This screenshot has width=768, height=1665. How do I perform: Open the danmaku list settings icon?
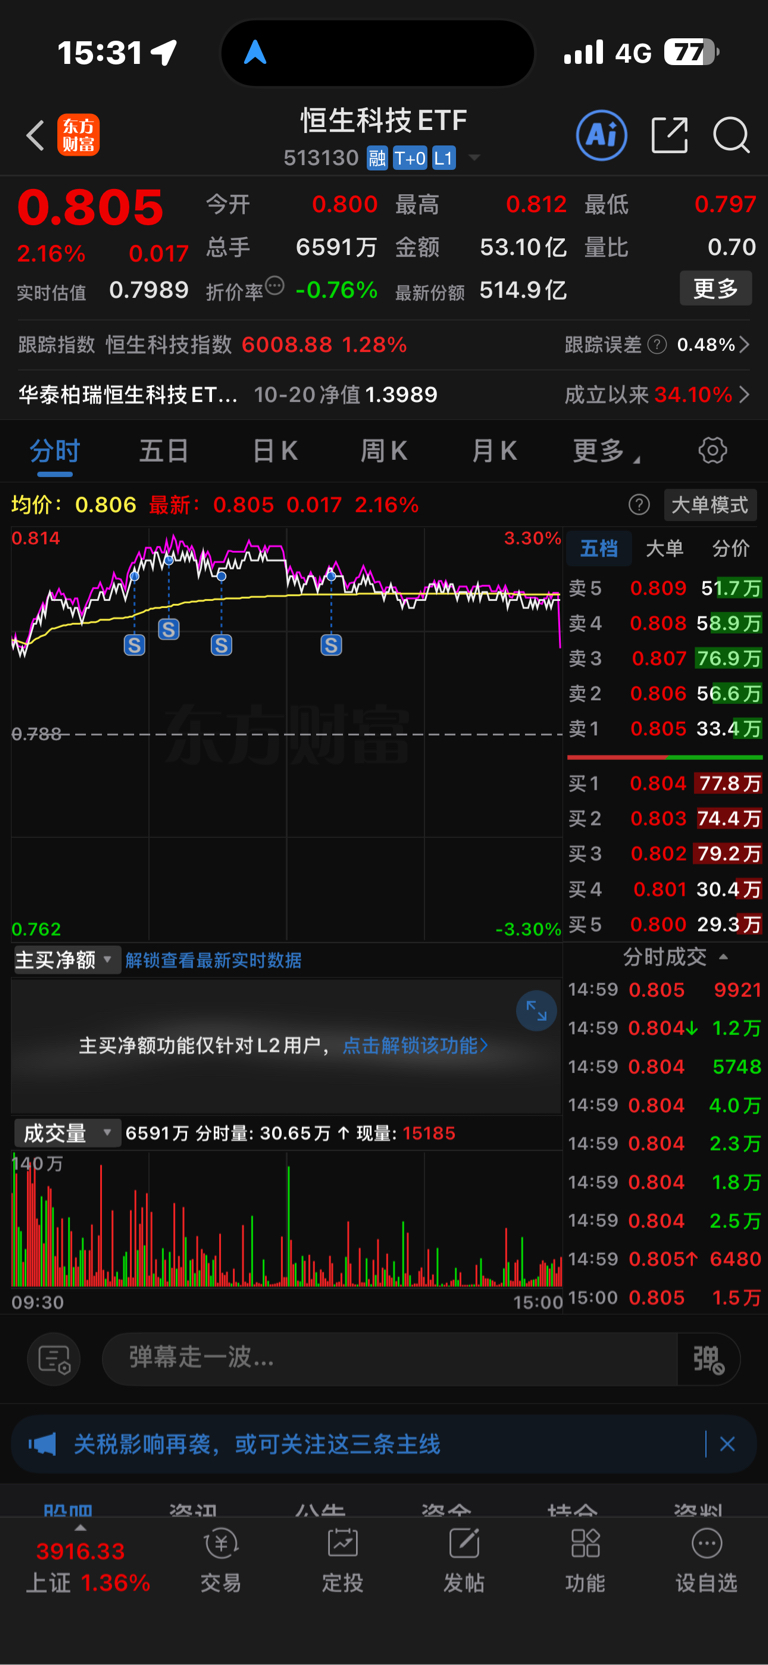[53, 1359]
